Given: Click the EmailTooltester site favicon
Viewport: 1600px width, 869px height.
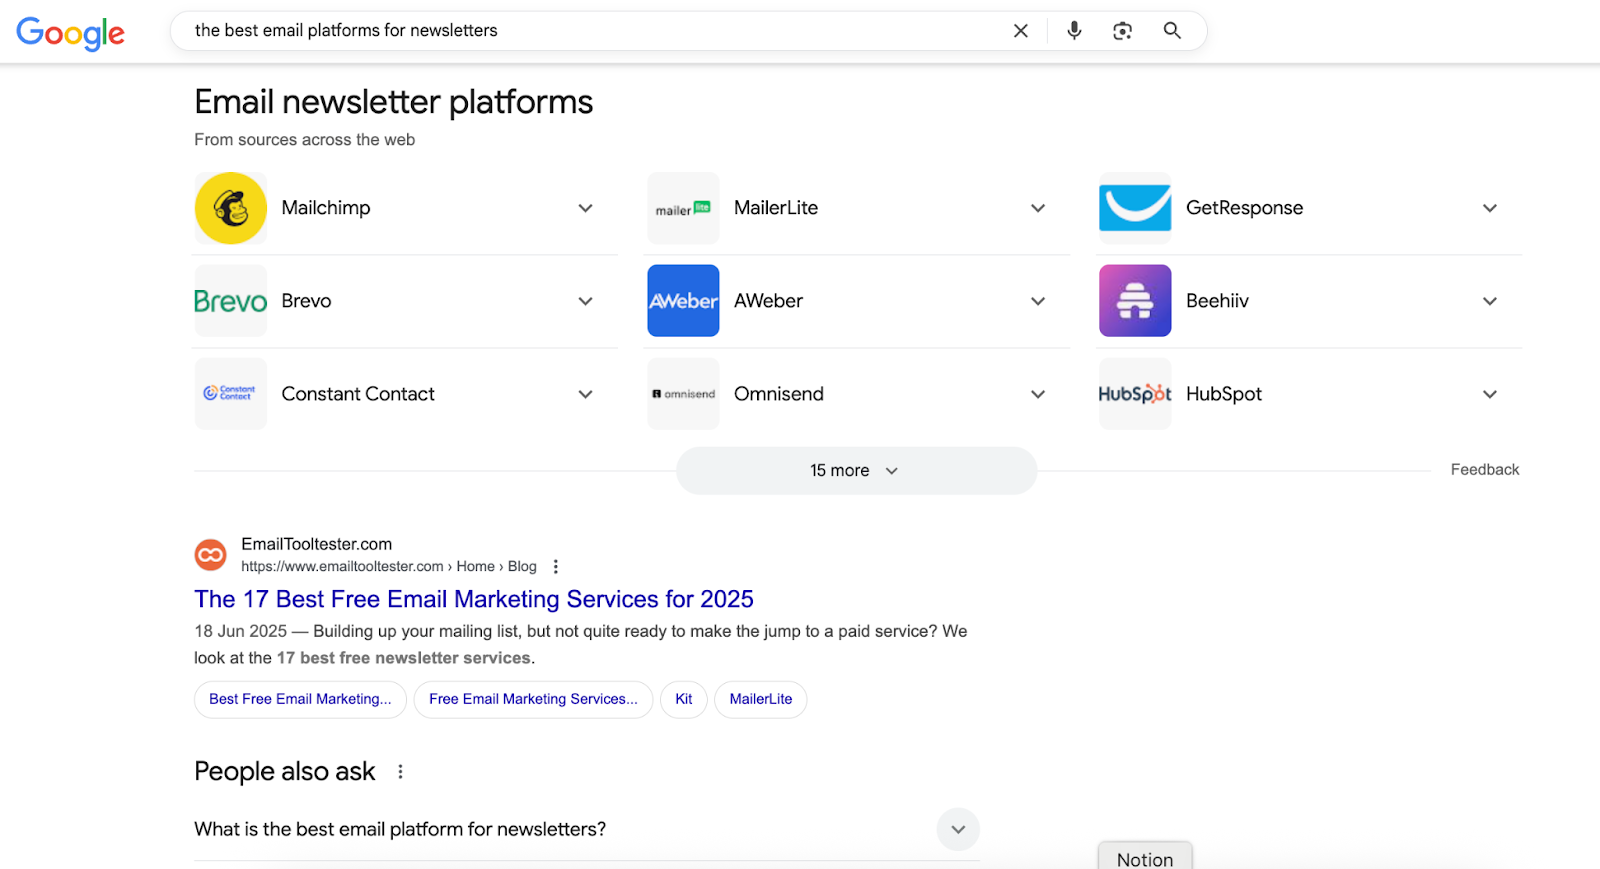Looking at the screenshot, I should pos(210,554).
